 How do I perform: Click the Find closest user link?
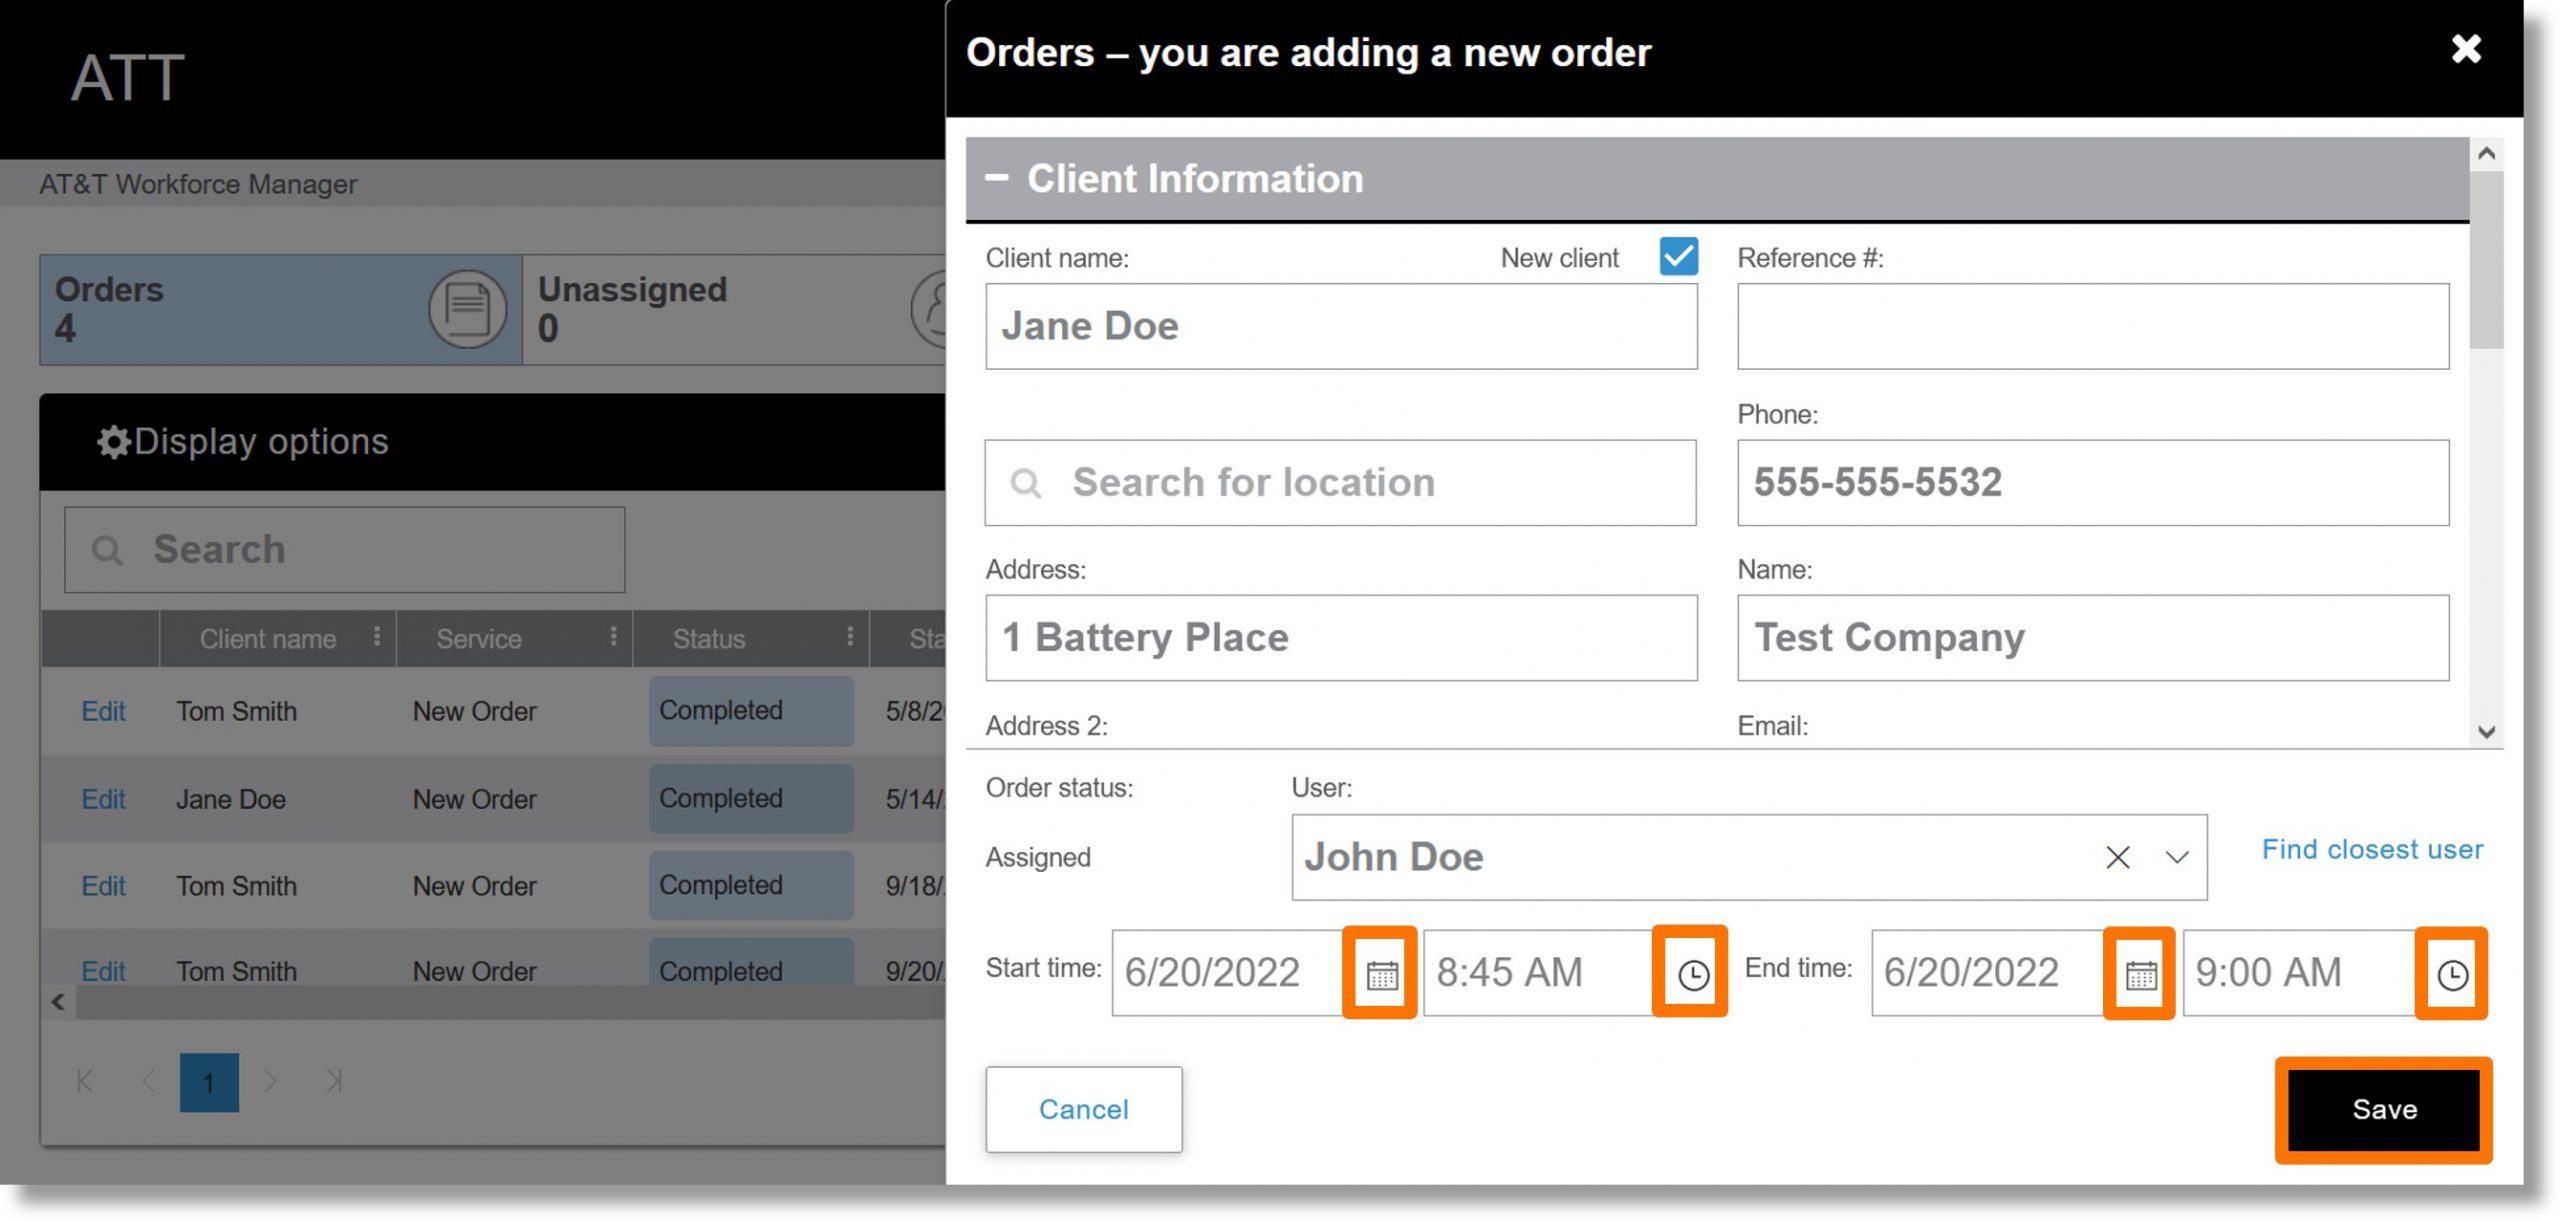[2372, 847]
